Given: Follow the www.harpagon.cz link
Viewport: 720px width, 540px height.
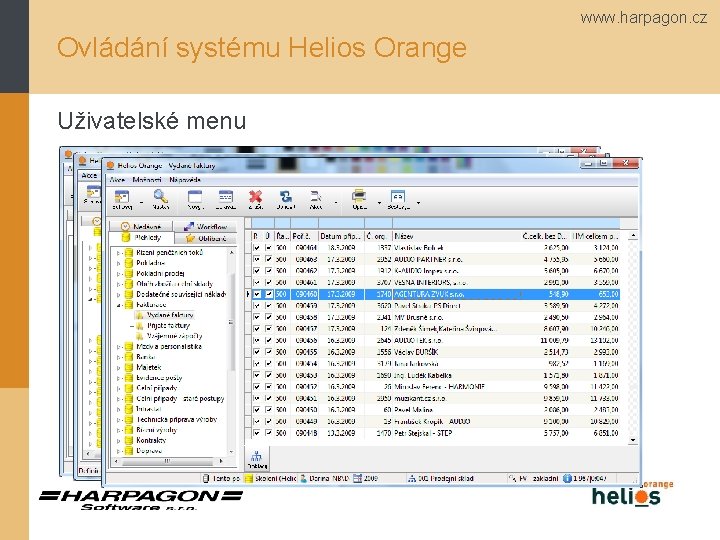Looking at the screenshot, I should [644, 18].
